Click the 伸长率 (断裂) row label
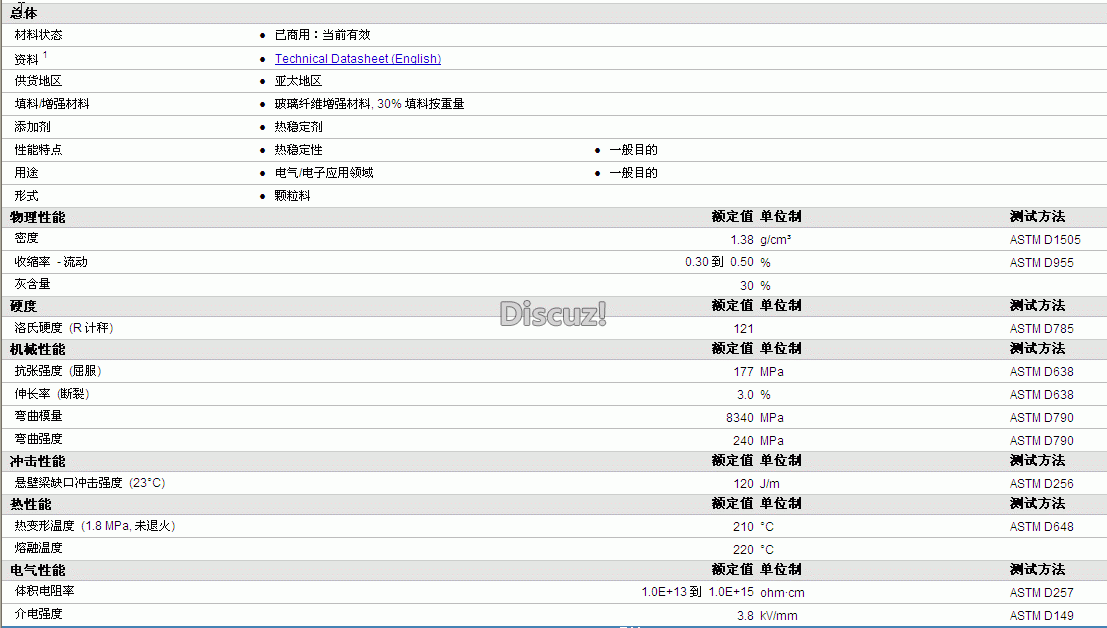1107x628 pixels. pyautogui.click(x=52, y=394)
